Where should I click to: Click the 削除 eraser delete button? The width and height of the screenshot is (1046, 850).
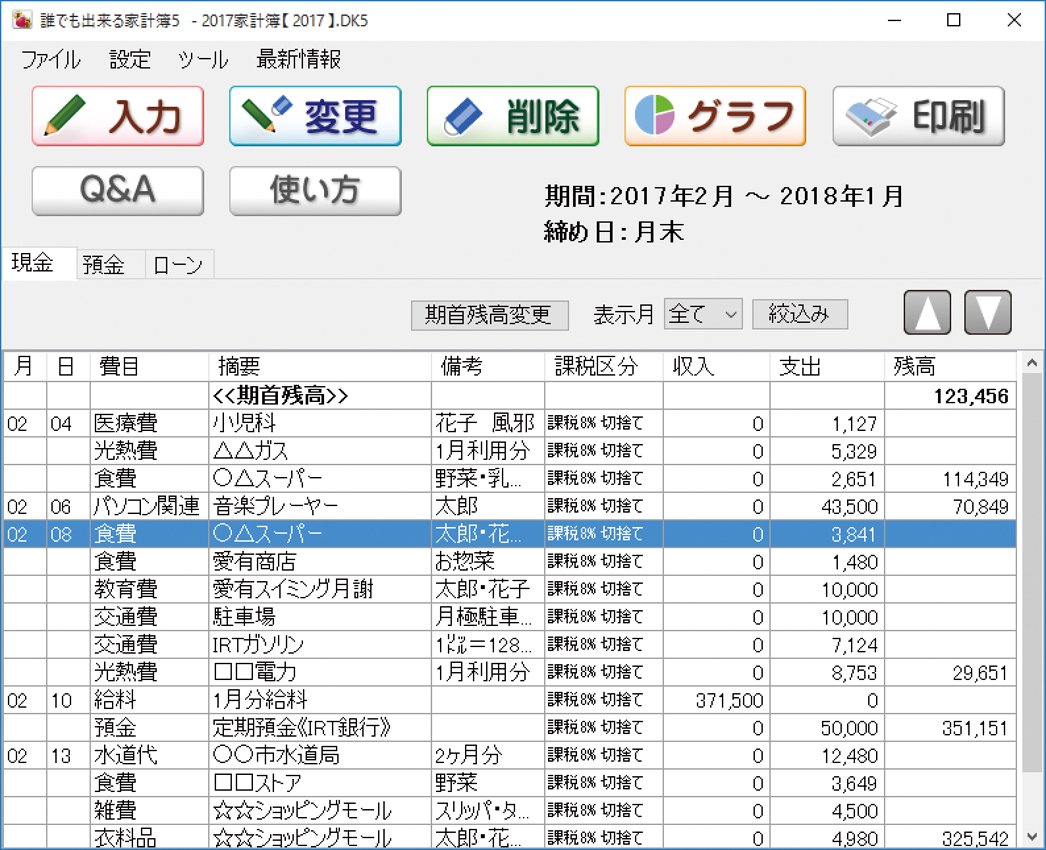click(512, 116)
